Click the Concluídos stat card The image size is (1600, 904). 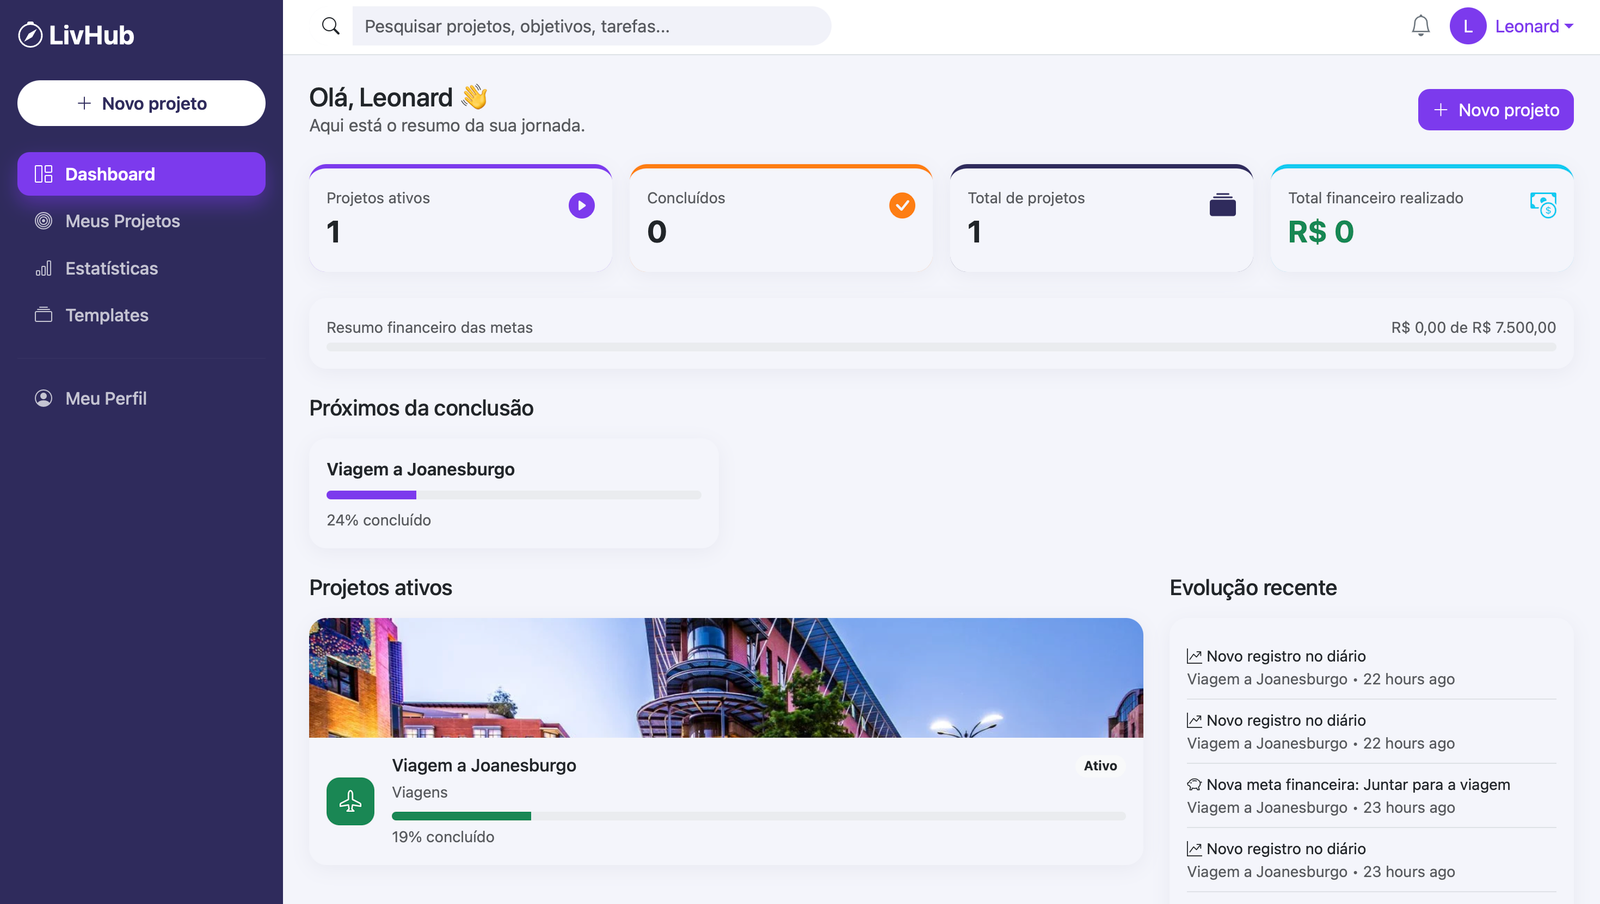point(781,218)
